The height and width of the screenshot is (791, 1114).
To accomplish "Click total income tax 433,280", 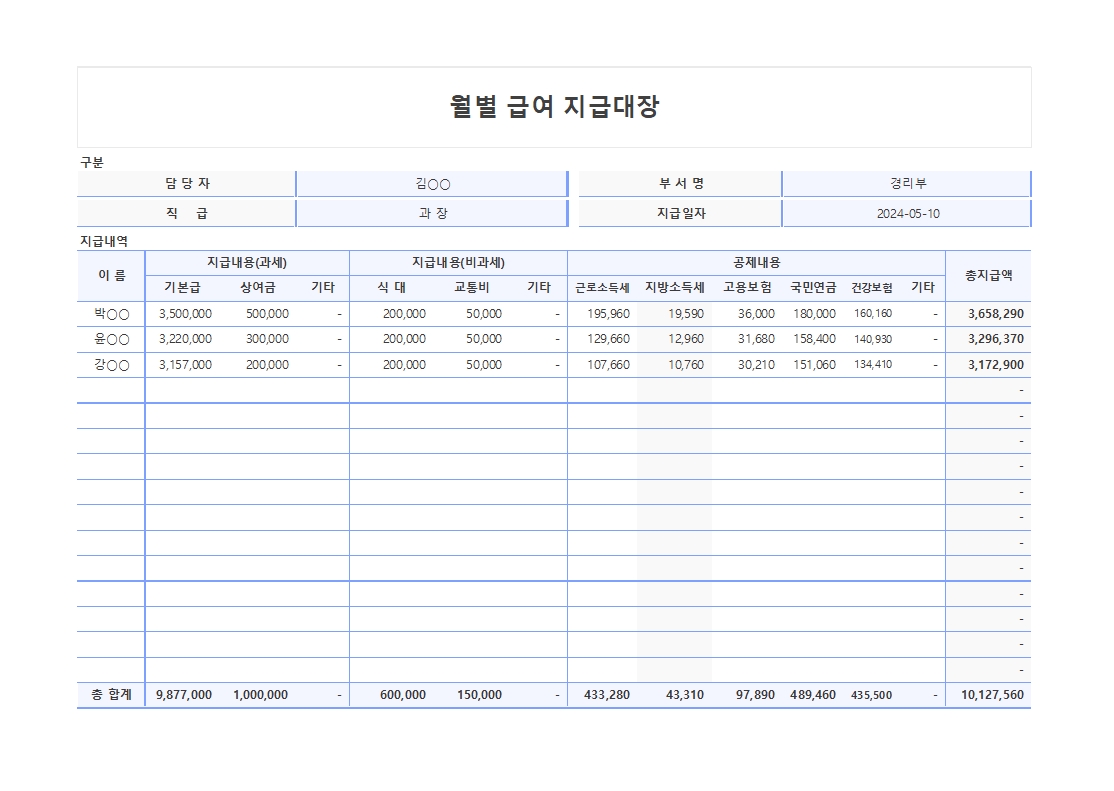I will [607, 695].
